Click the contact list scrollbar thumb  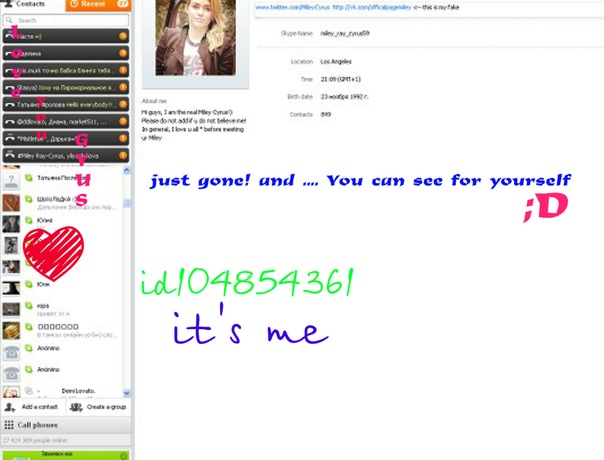(x=127, y=203)
